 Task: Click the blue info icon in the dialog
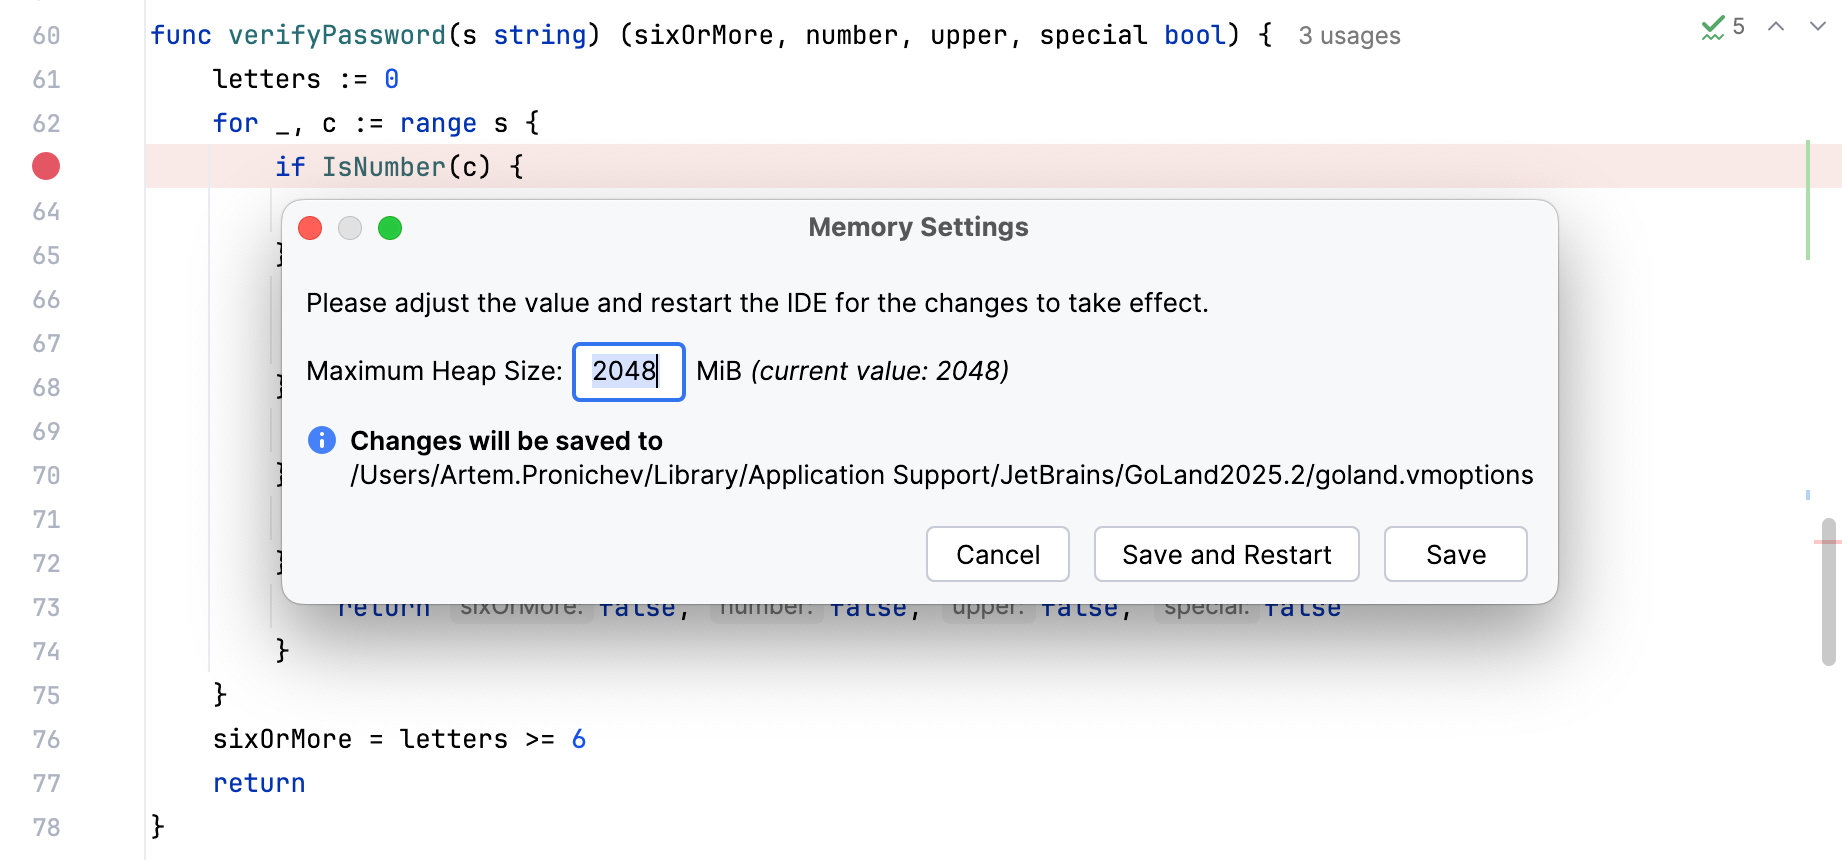pyautogui.click(x=322, y=440)
